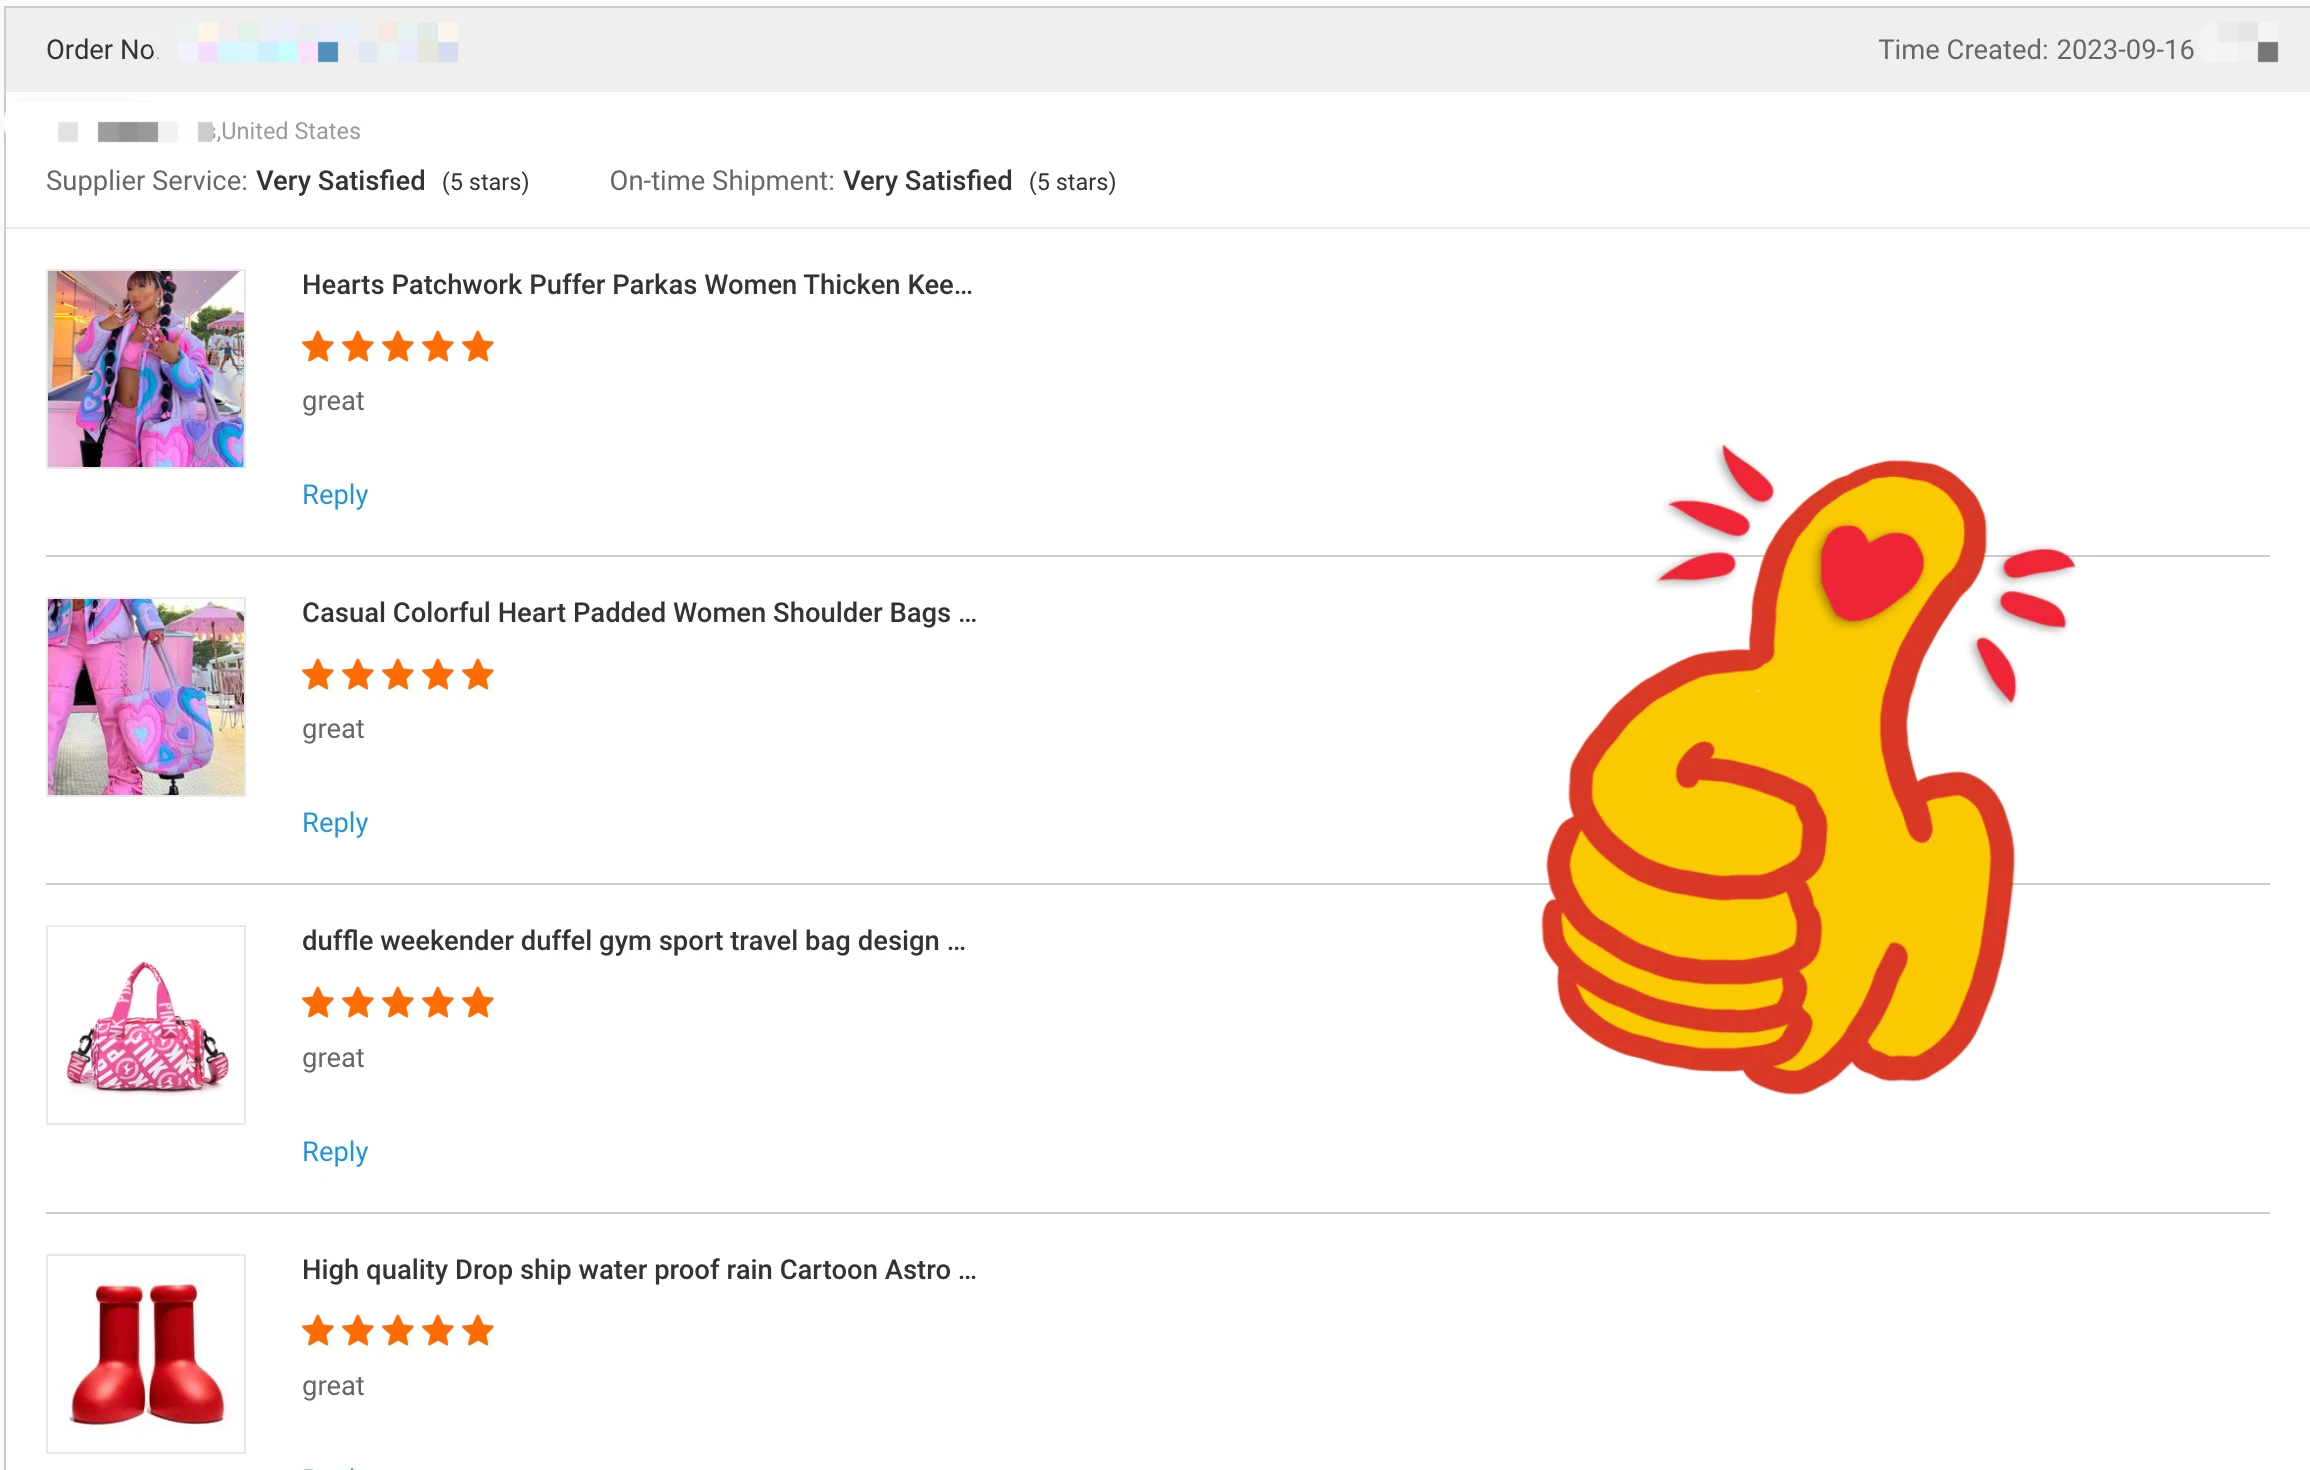
Task: Click the third star of duffle bag rating
Action: point(398,1003)
